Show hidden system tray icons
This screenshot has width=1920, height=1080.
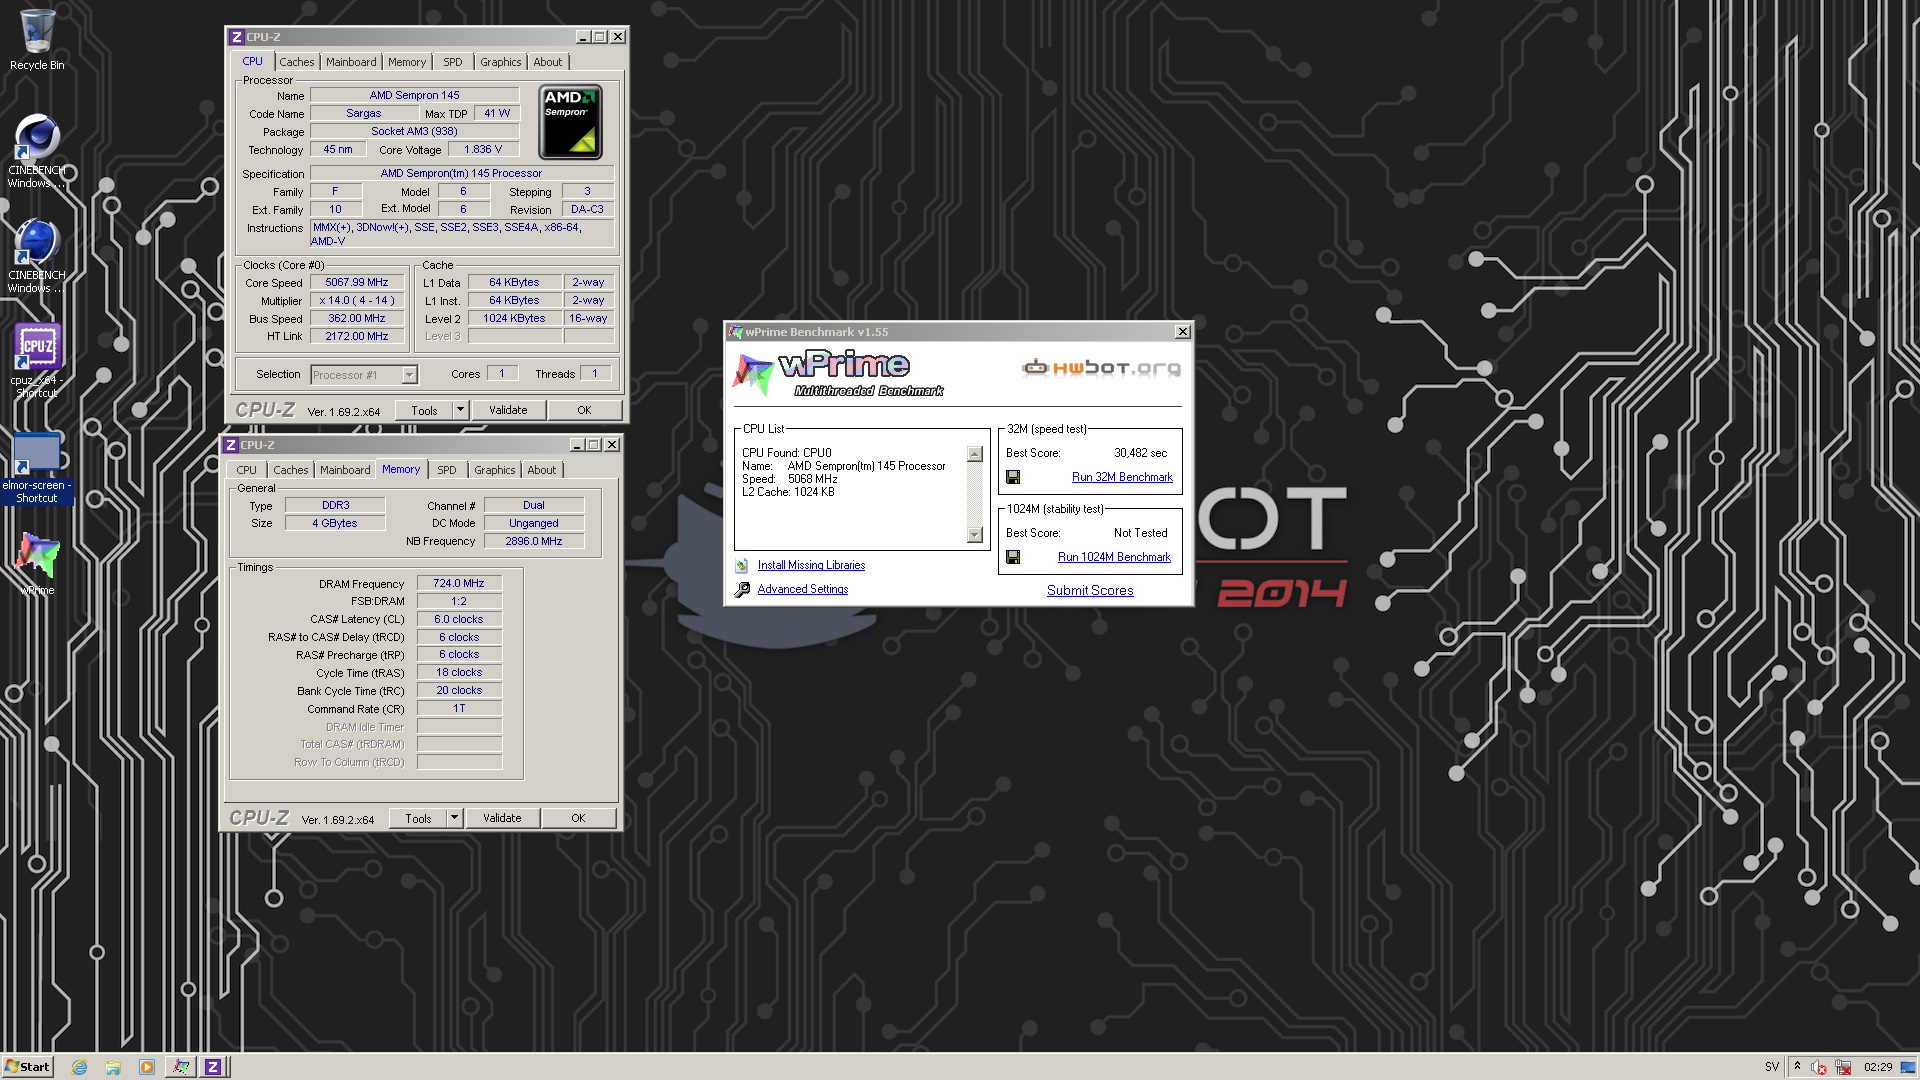point(1797,1067)
